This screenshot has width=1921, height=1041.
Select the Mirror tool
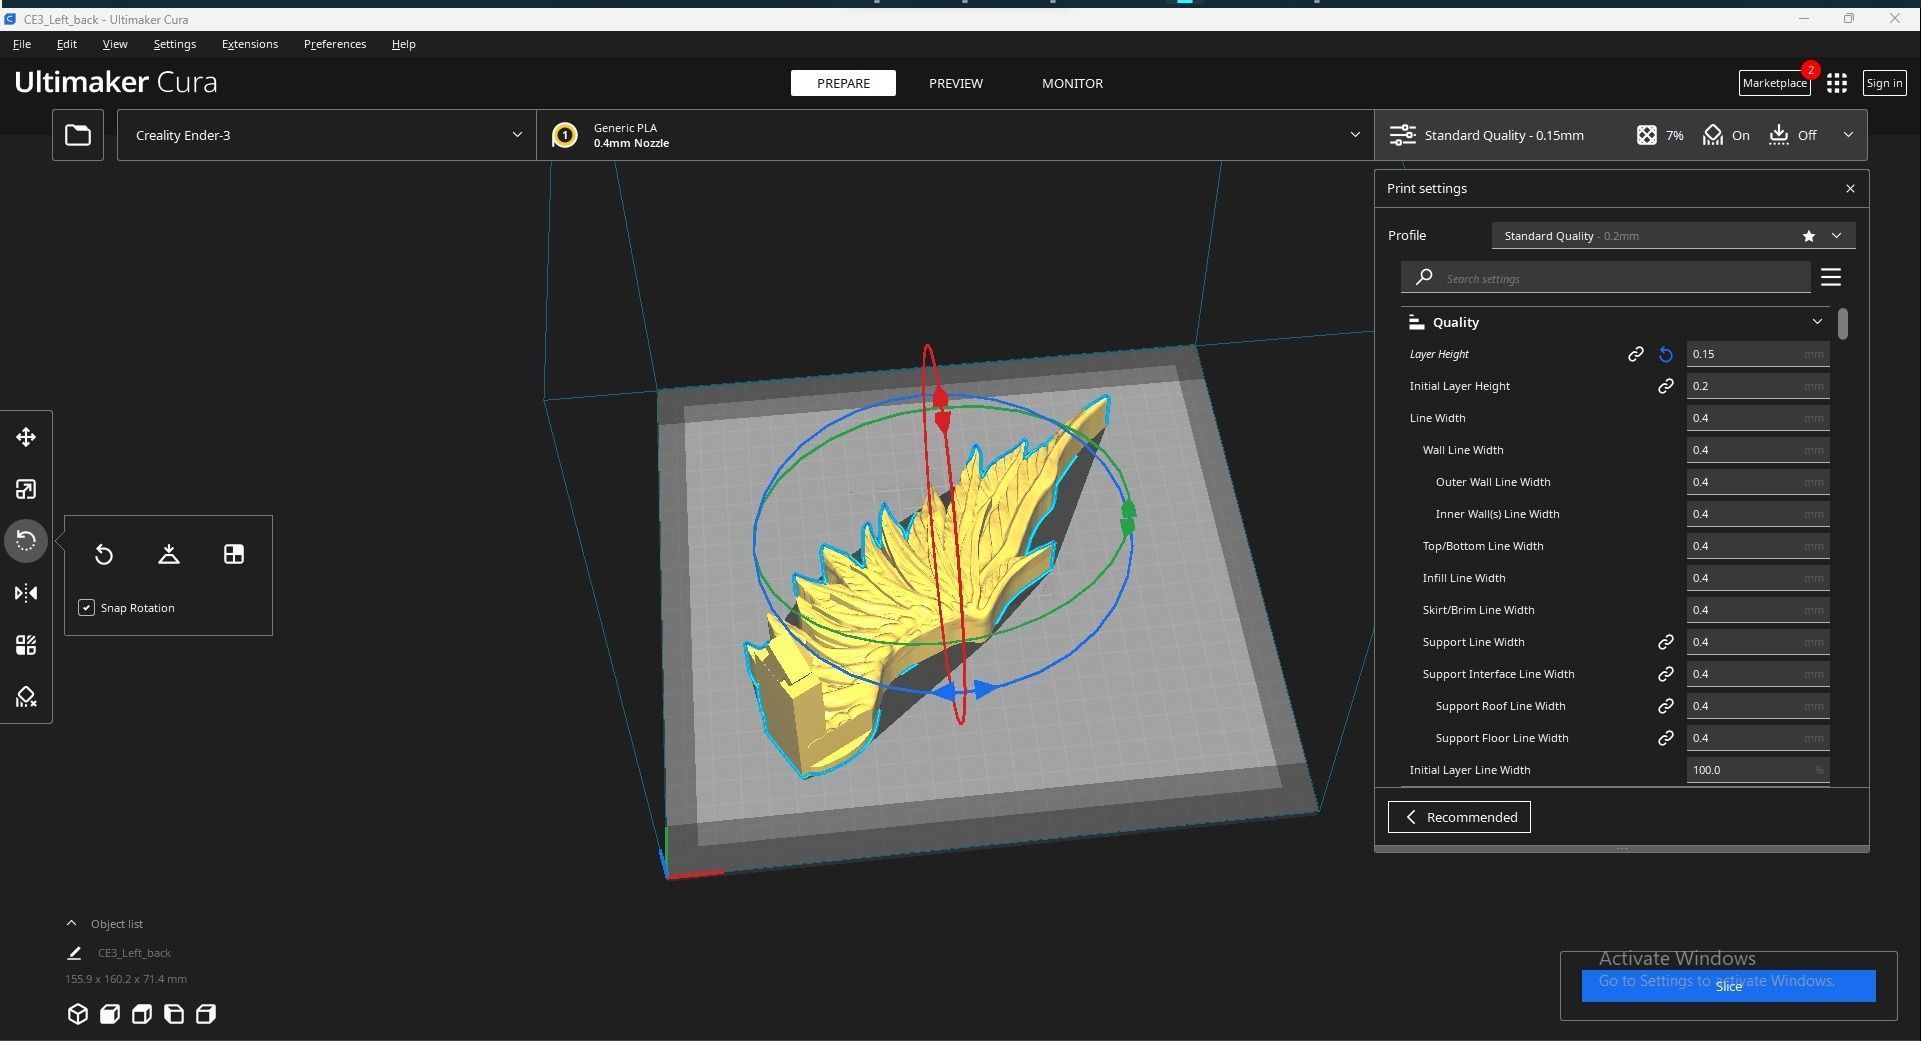pos(26,593)
